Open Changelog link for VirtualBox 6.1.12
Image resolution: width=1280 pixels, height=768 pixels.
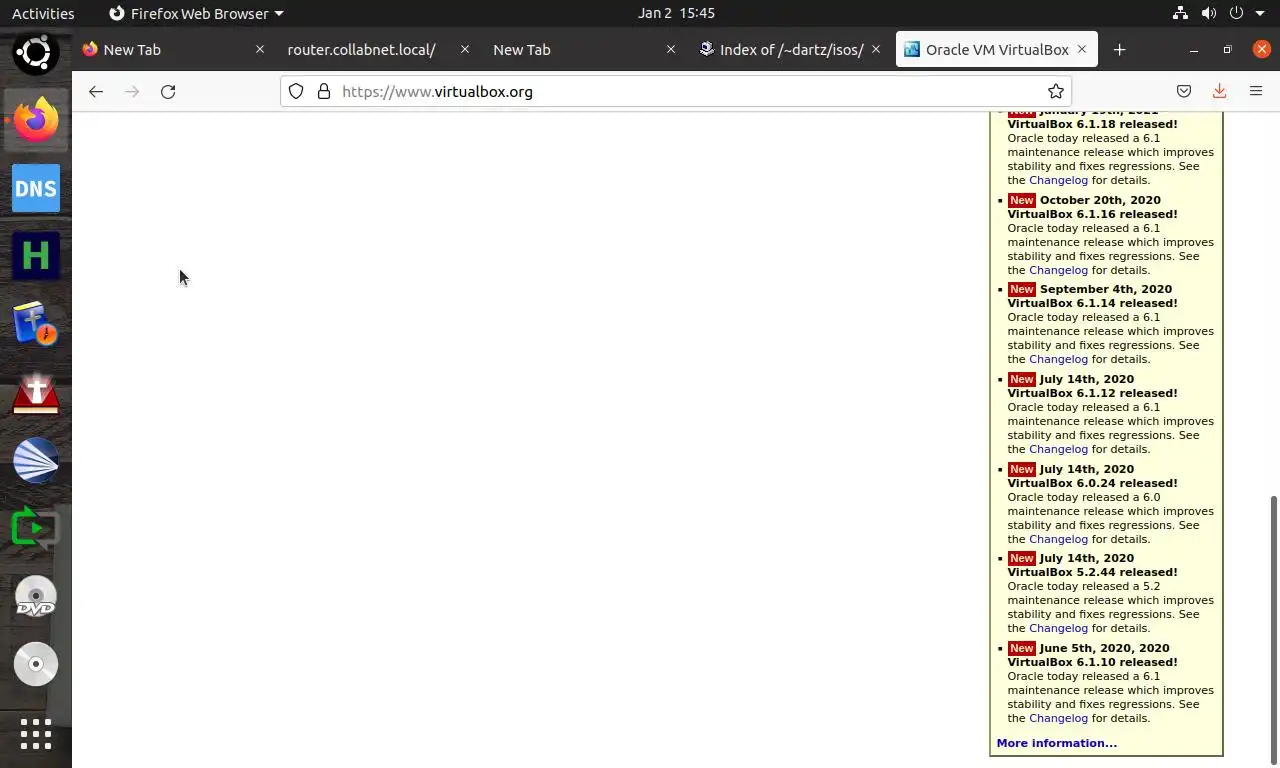pyautogui.click(x=1058, y=449)
